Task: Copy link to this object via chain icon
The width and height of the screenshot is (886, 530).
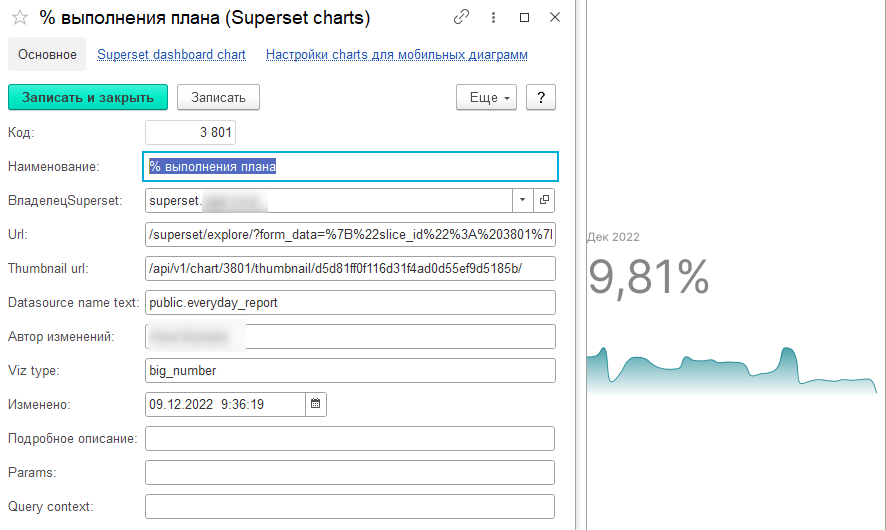Action: [x=461, y=17]
